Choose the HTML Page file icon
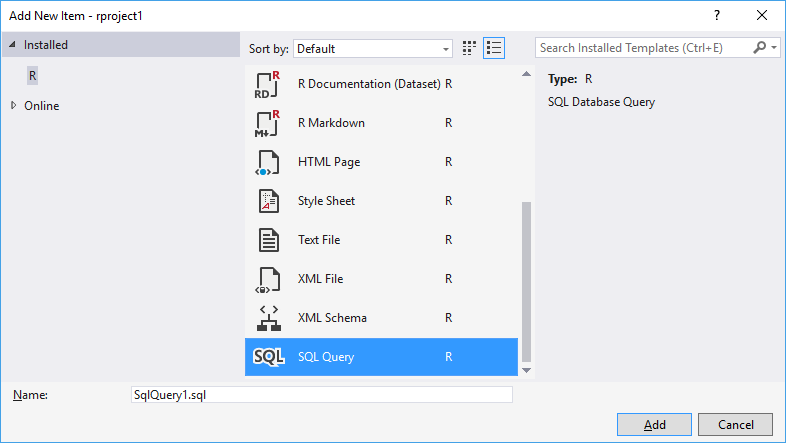786x443 pixels. coord(268,162)
